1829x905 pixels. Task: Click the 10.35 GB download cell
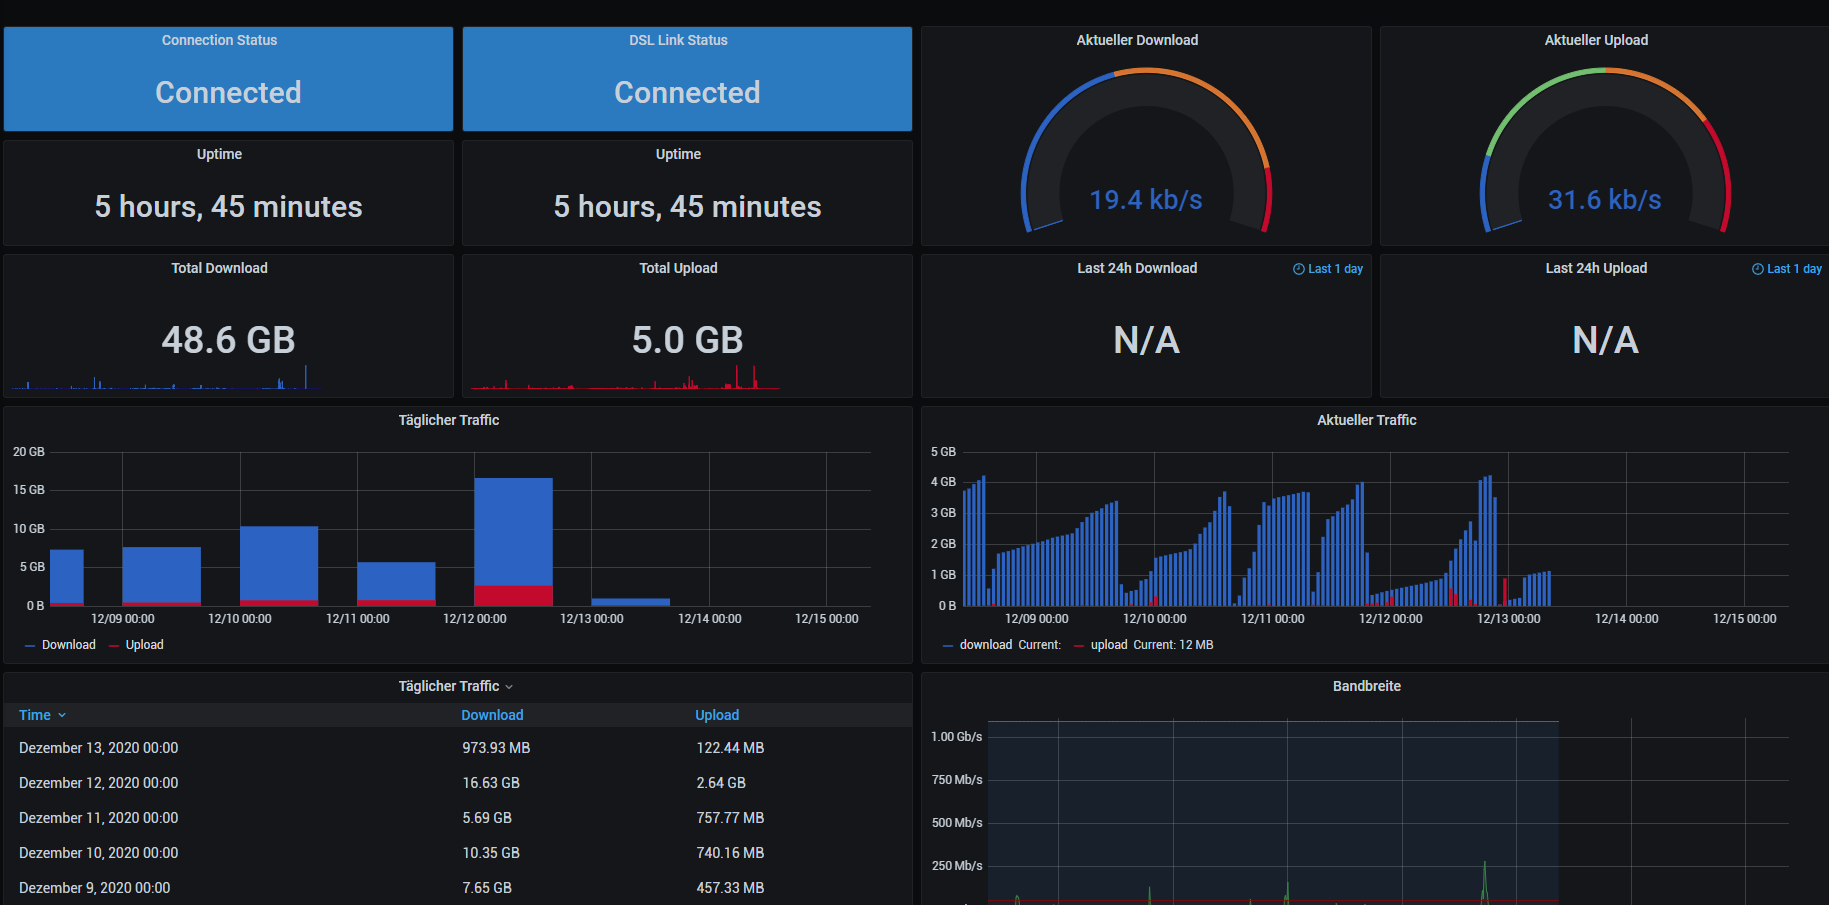pyautogui.click(x=491, y=853)
